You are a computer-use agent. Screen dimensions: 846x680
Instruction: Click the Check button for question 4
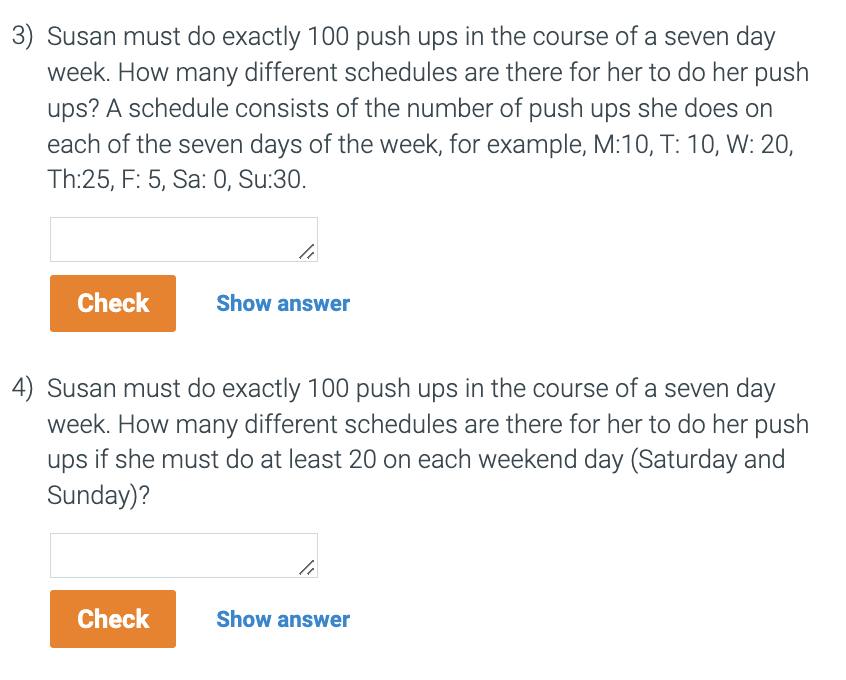click(112, 619)
